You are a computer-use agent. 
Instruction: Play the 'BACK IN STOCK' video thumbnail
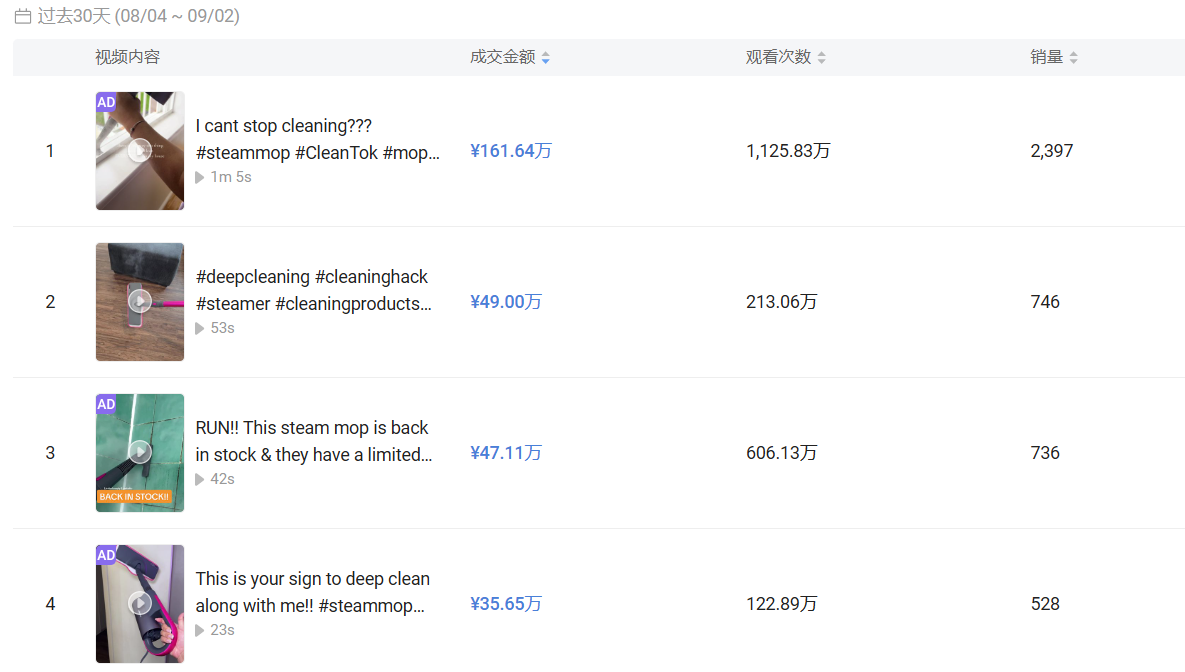pos(140,452)
